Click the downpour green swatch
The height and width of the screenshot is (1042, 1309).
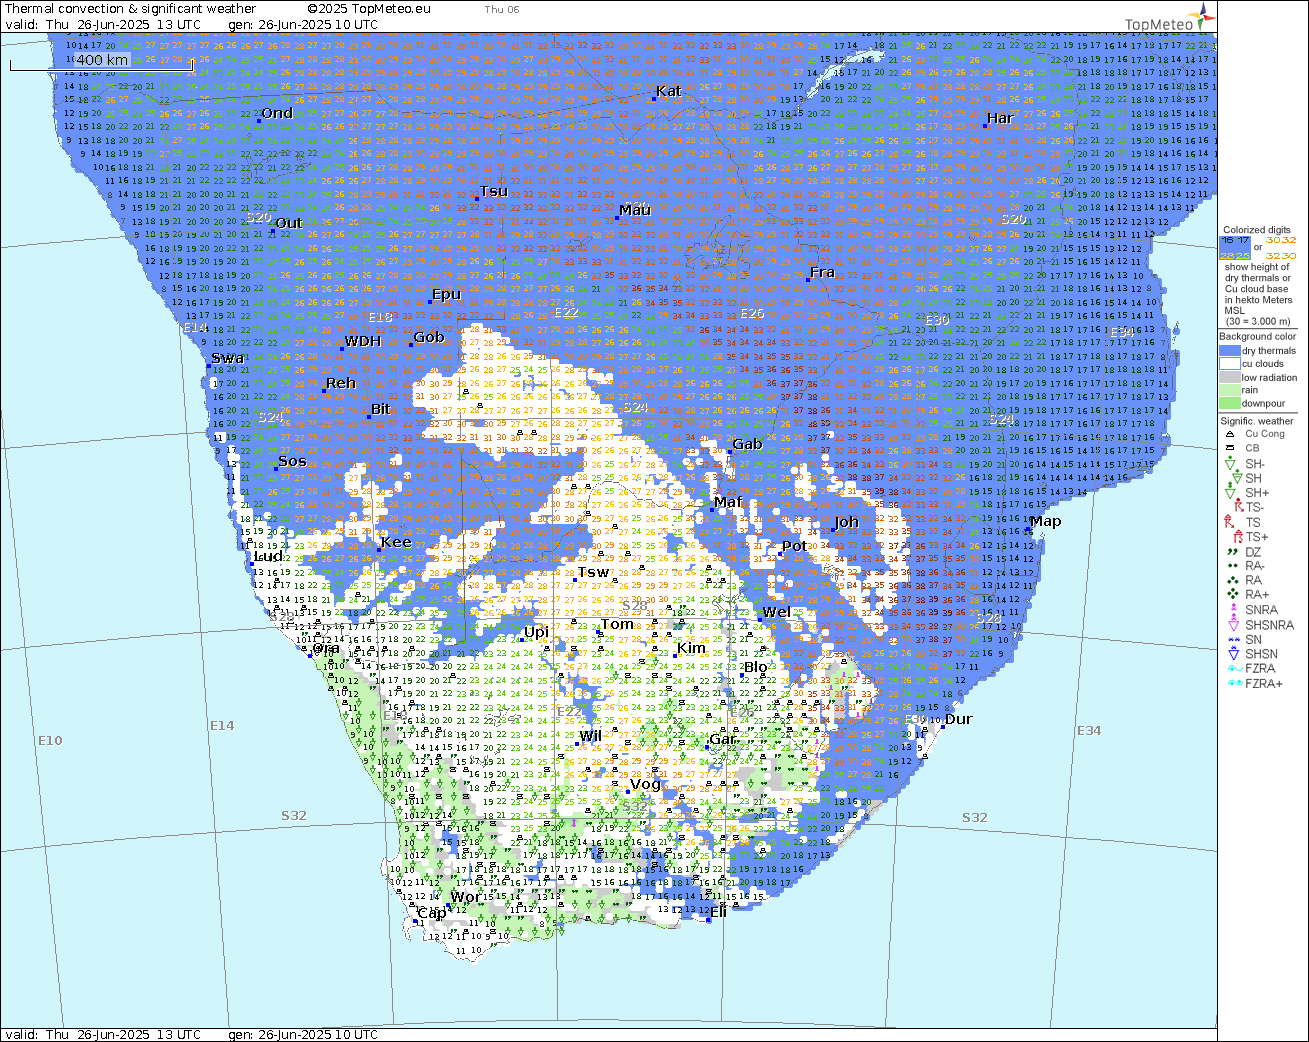(1230, 403)
